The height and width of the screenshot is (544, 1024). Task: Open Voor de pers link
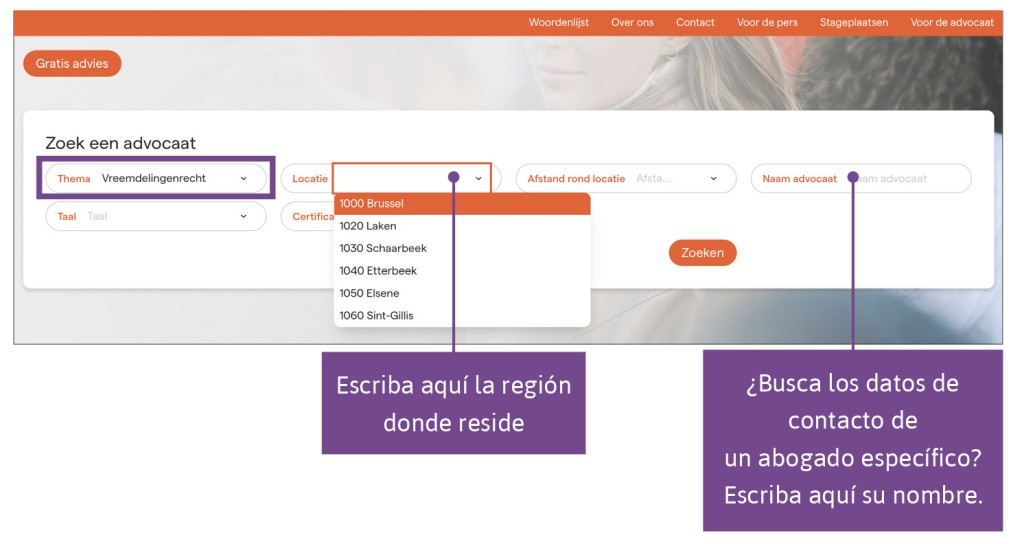pyautogui.click(x=767, y=22)
